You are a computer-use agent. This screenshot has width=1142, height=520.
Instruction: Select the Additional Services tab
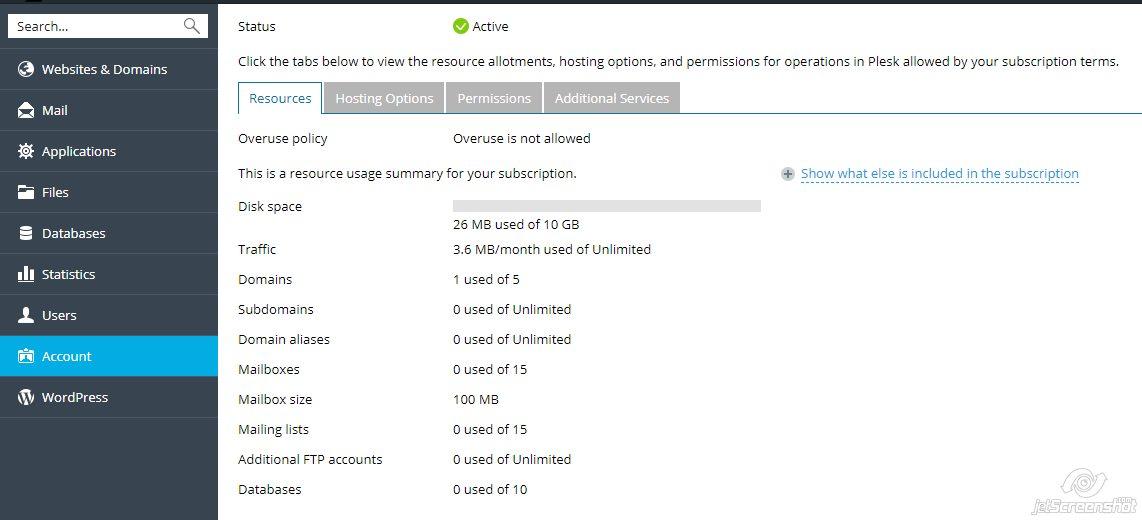pos(612,98)
